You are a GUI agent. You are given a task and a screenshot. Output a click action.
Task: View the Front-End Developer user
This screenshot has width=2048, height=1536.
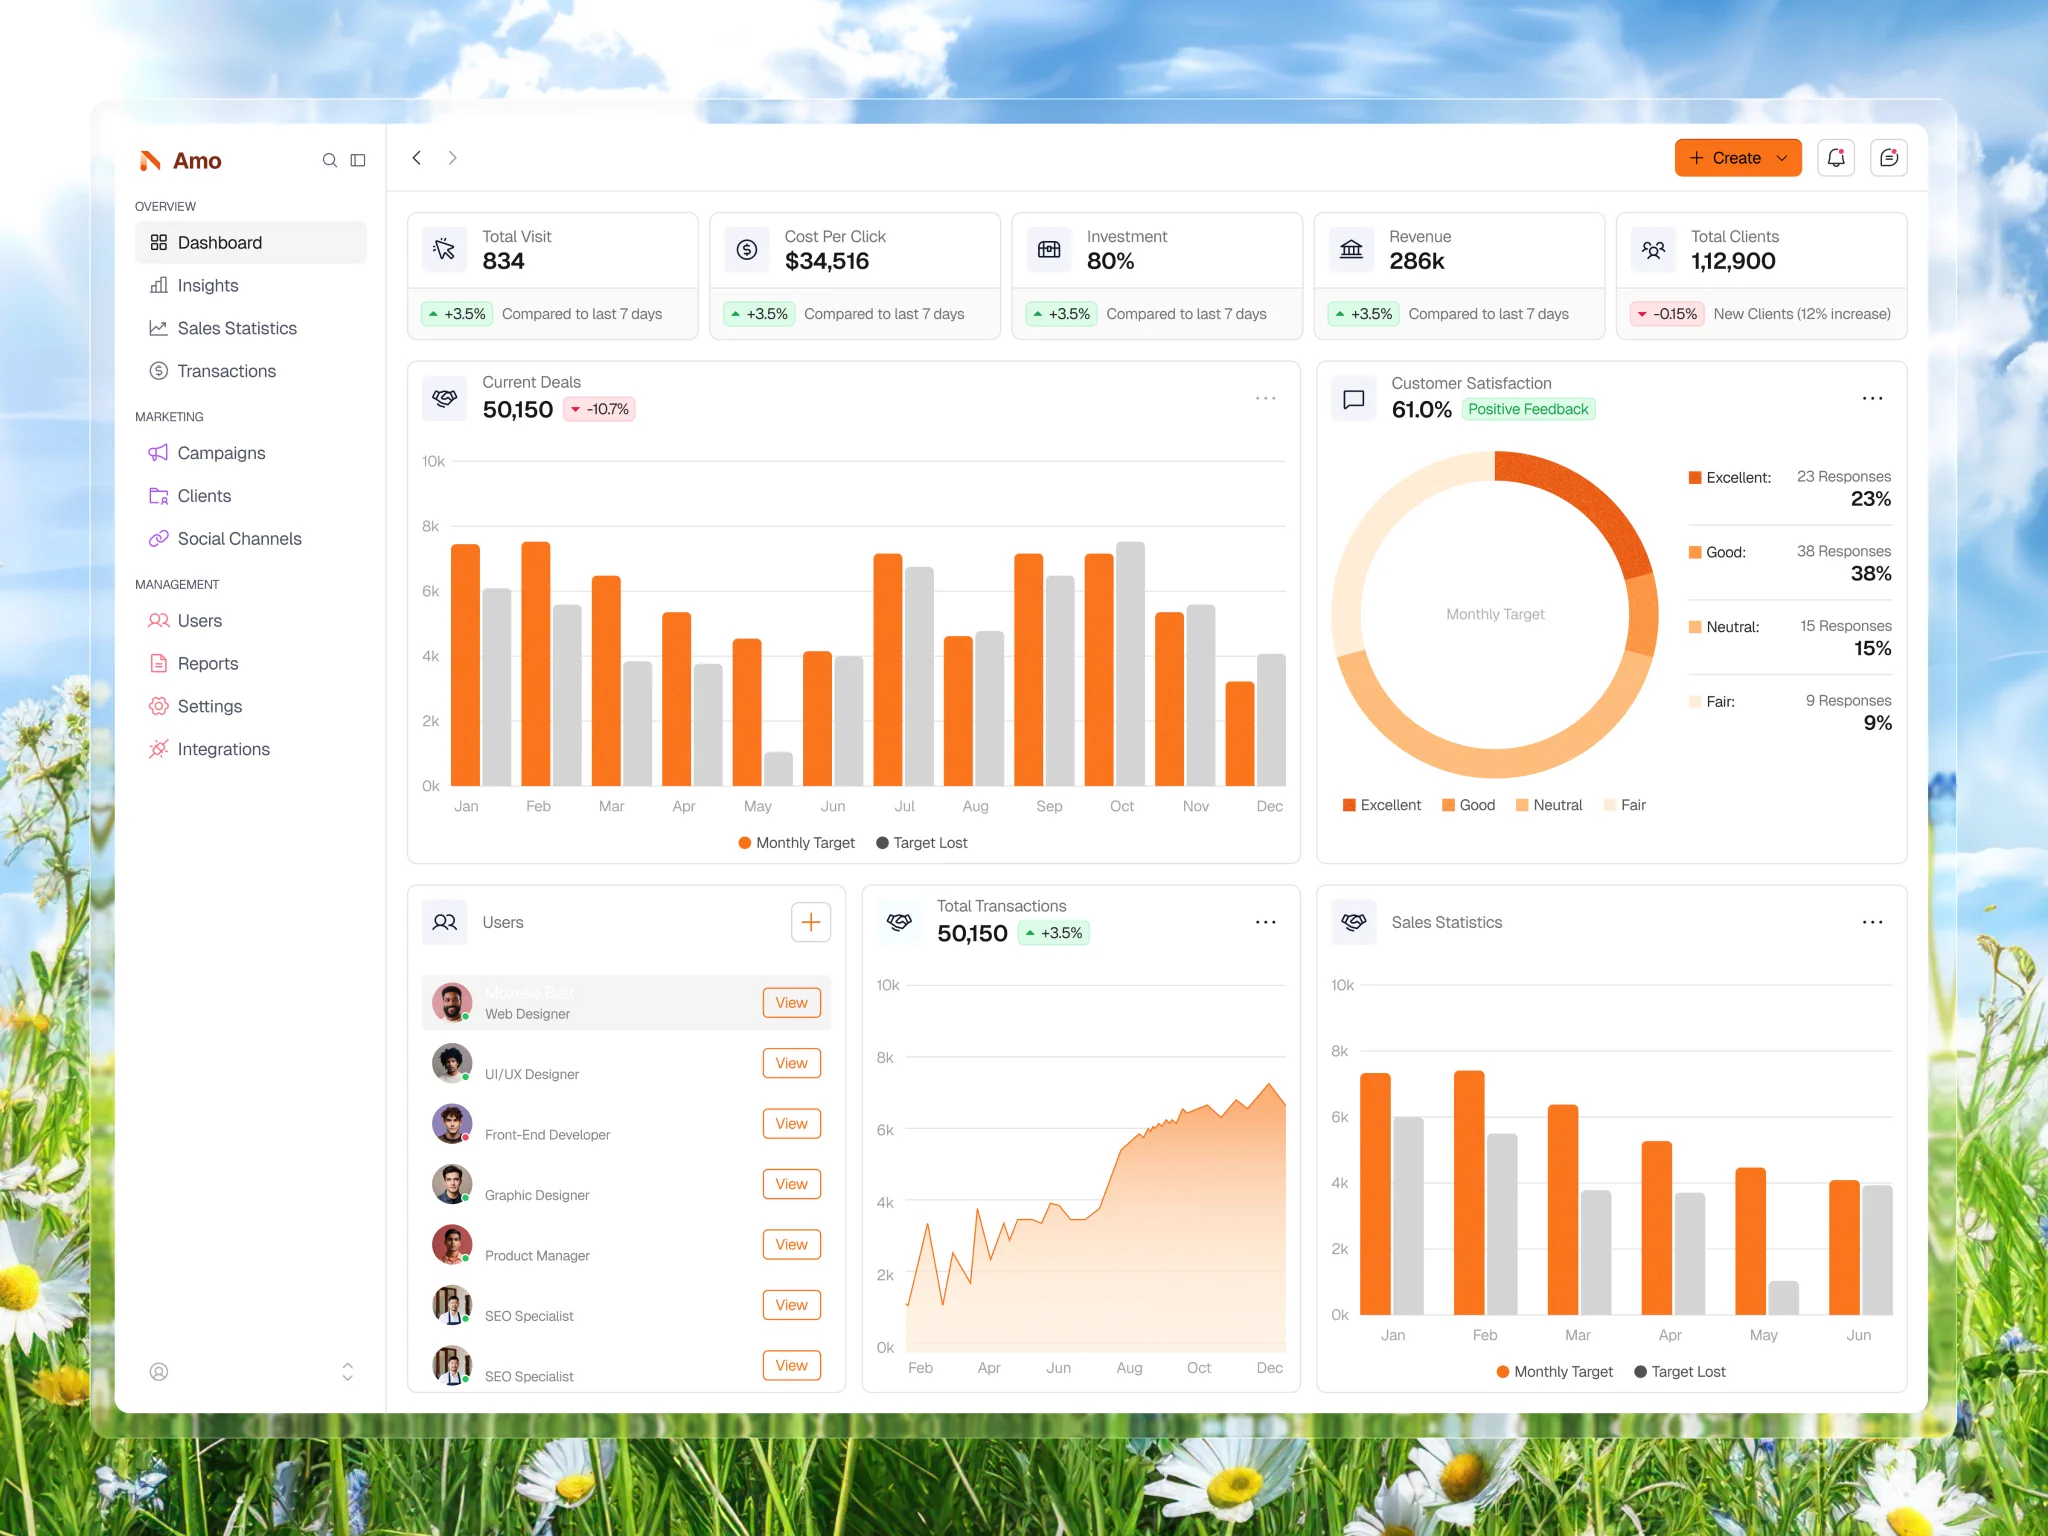click(792, 1124)
